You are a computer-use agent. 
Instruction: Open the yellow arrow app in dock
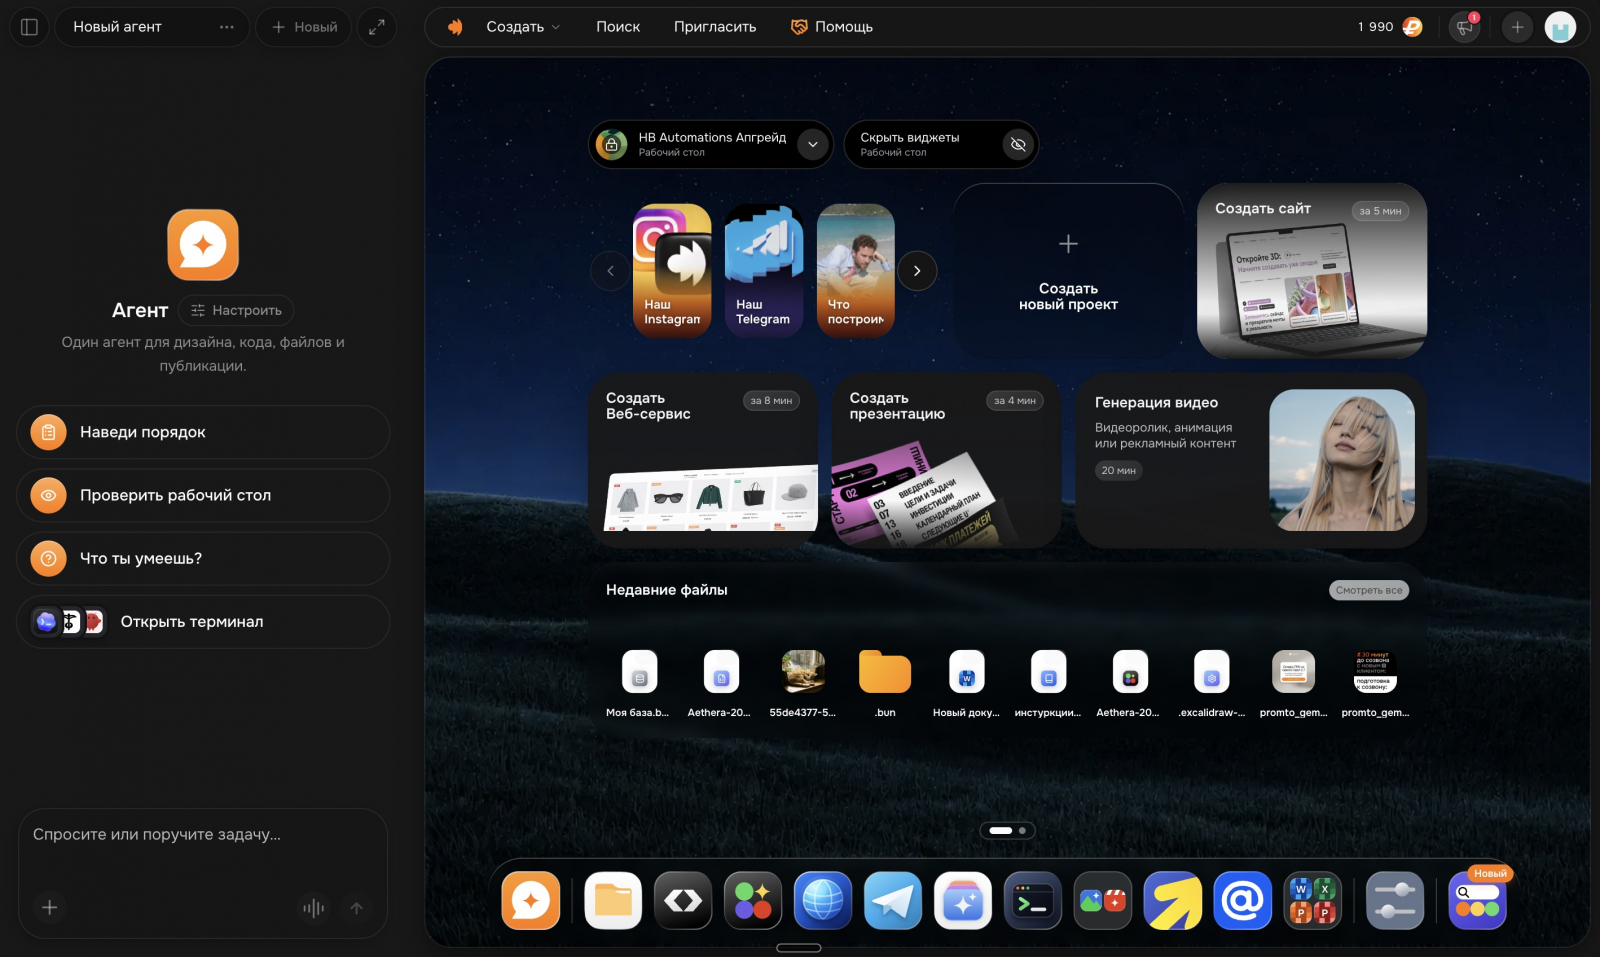coord(1173,901)
